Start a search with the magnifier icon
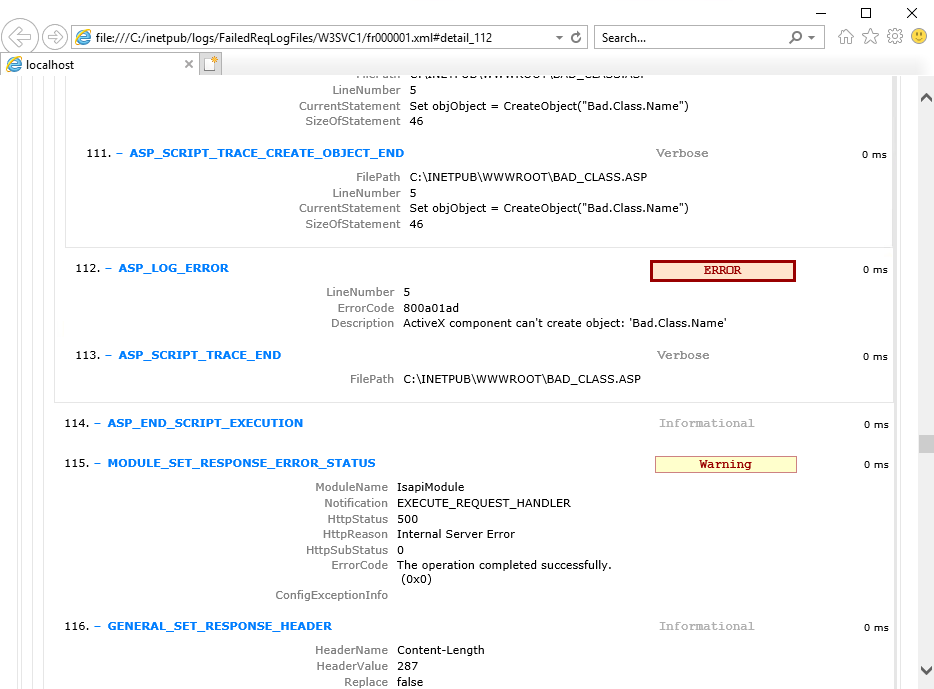The height and width of the screenshot is (689, 934). coord(795,38)
